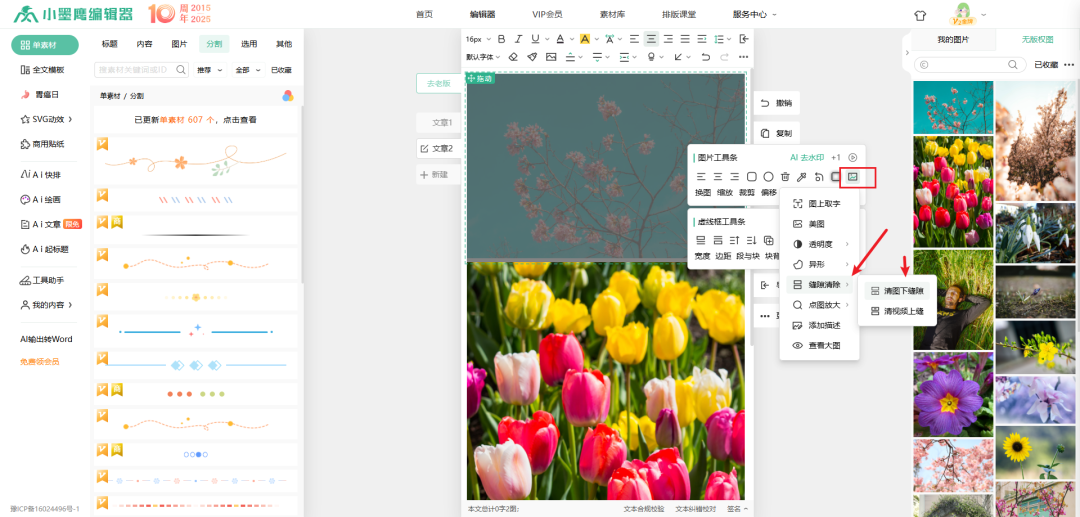This screenshot has height=517, width=1080.
Task: Select the format painter brush
Action: (x=532, y=56)
